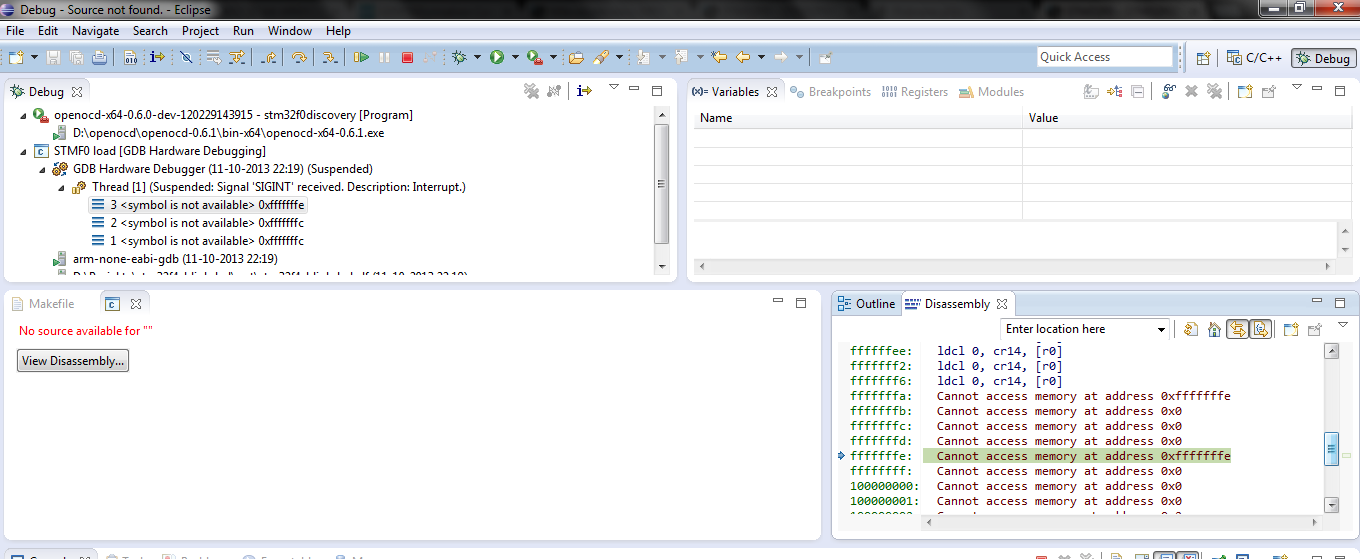The image size is (1360, 559).
Task: Select the arm-none-eabi-gdb process entry
Action: pyautogui.click(x=166, y=259)
